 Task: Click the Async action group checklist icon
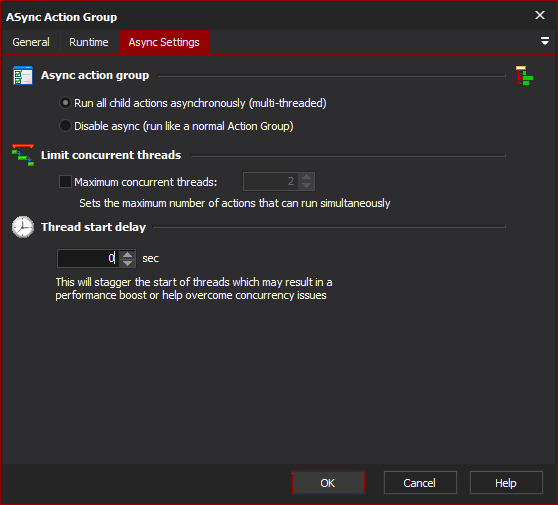tap(23, 75)
